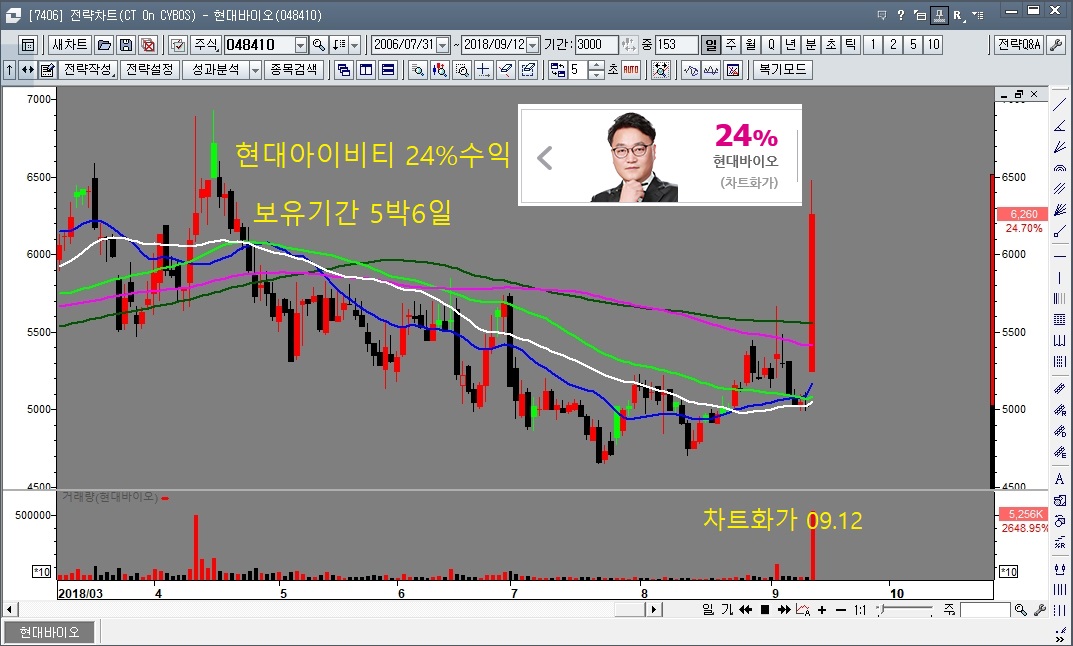Toggle the checkmark icon before 주식
The width and height of the screenshot is (1073, 646).
click(177, 45)
